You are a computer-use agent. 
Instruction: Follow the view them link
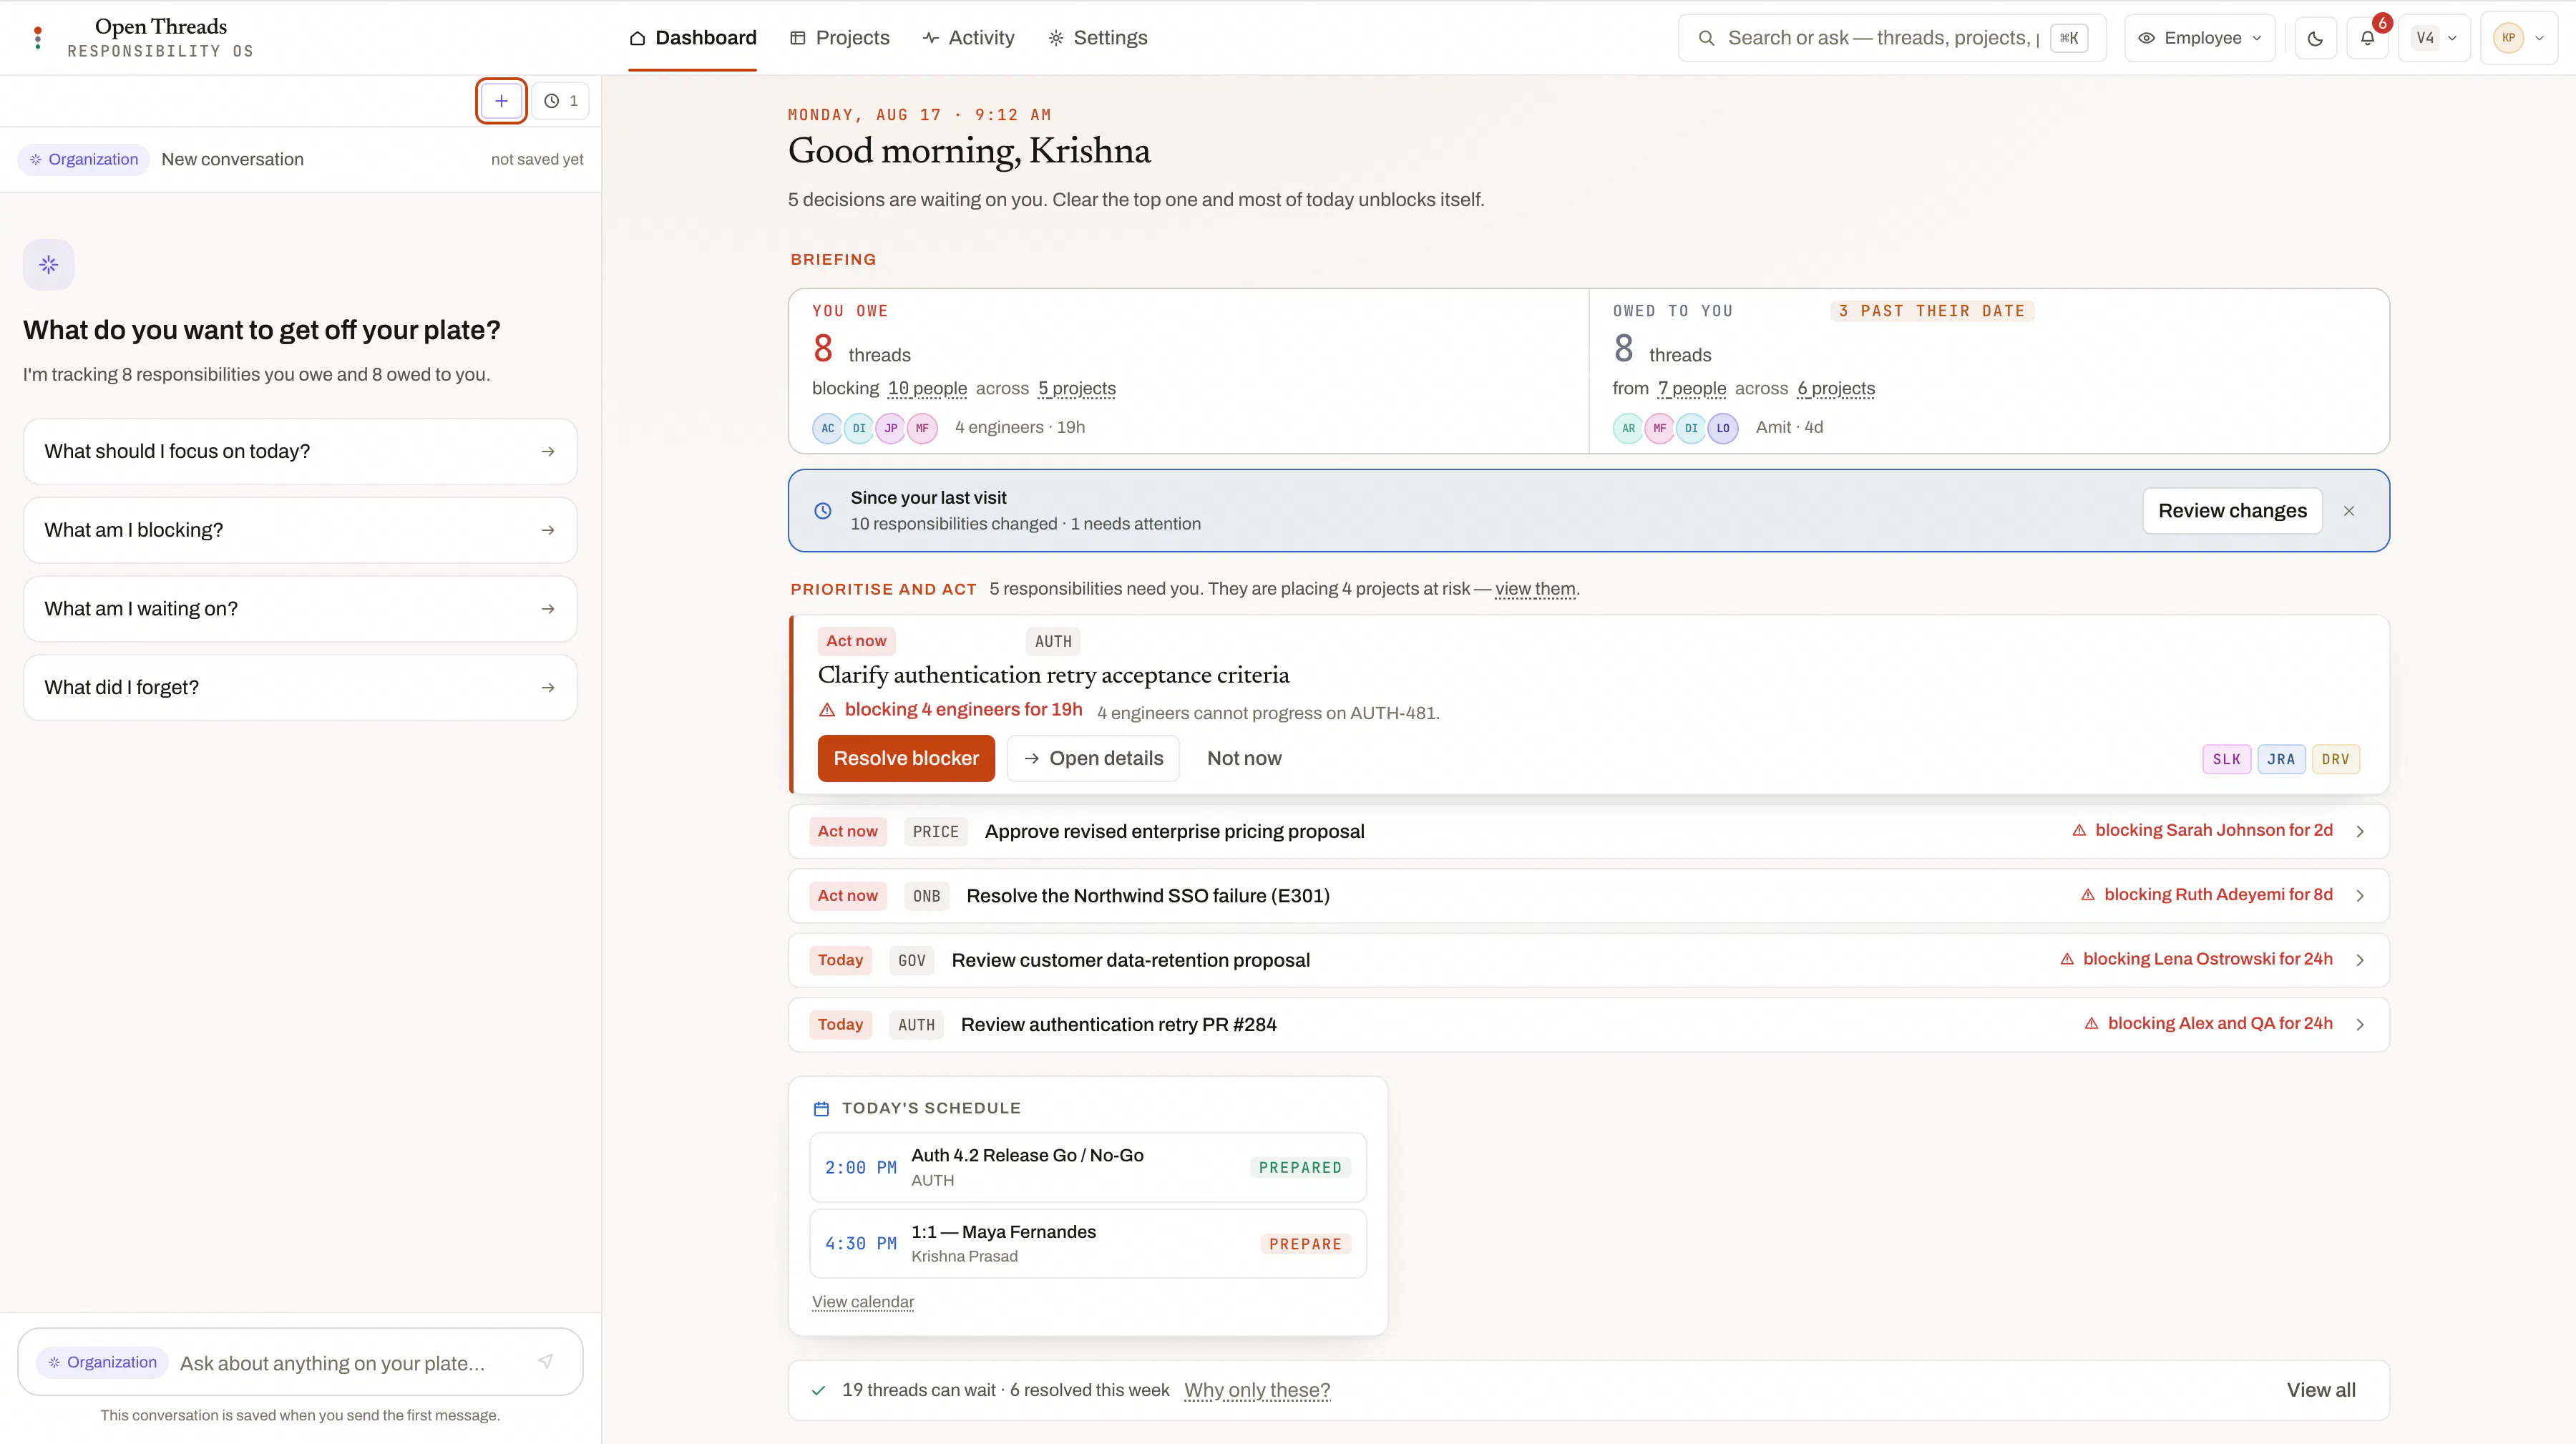[1535, 589]
